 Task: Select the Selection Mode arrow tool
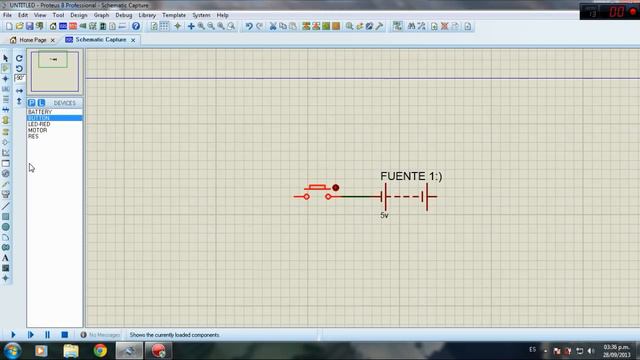point(6,58)
